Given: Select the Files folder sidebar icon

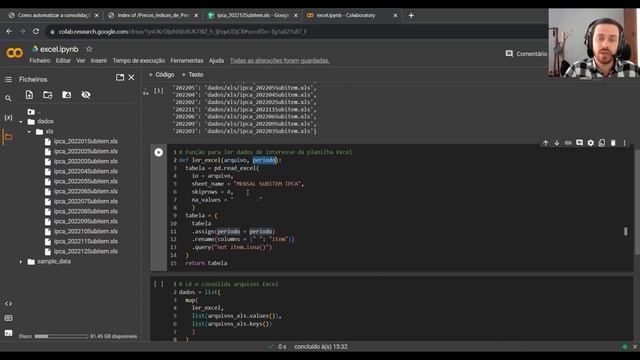Looking at the screenshot, I should 8,137.
